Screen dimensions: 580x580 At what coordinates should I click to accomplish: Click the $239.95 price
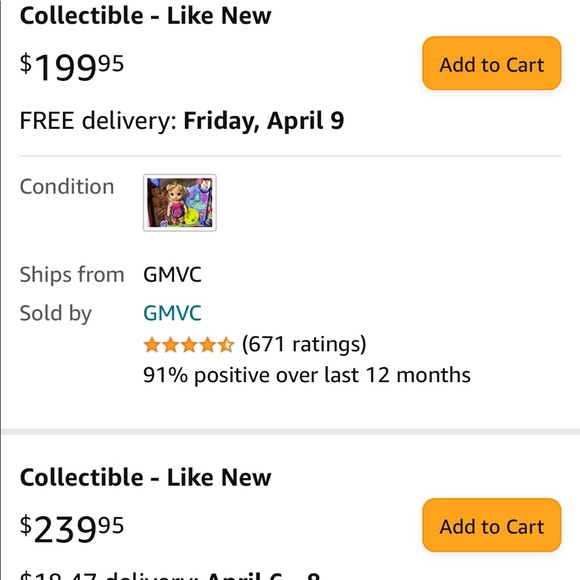pyautogui.click(x=72, y=529)
